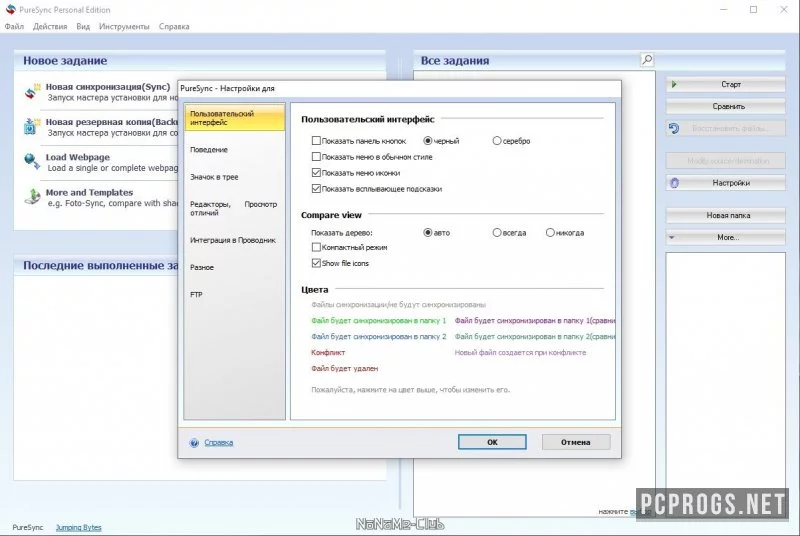Open the Редакторы, Просмотр отличий tab

(235, 208)
